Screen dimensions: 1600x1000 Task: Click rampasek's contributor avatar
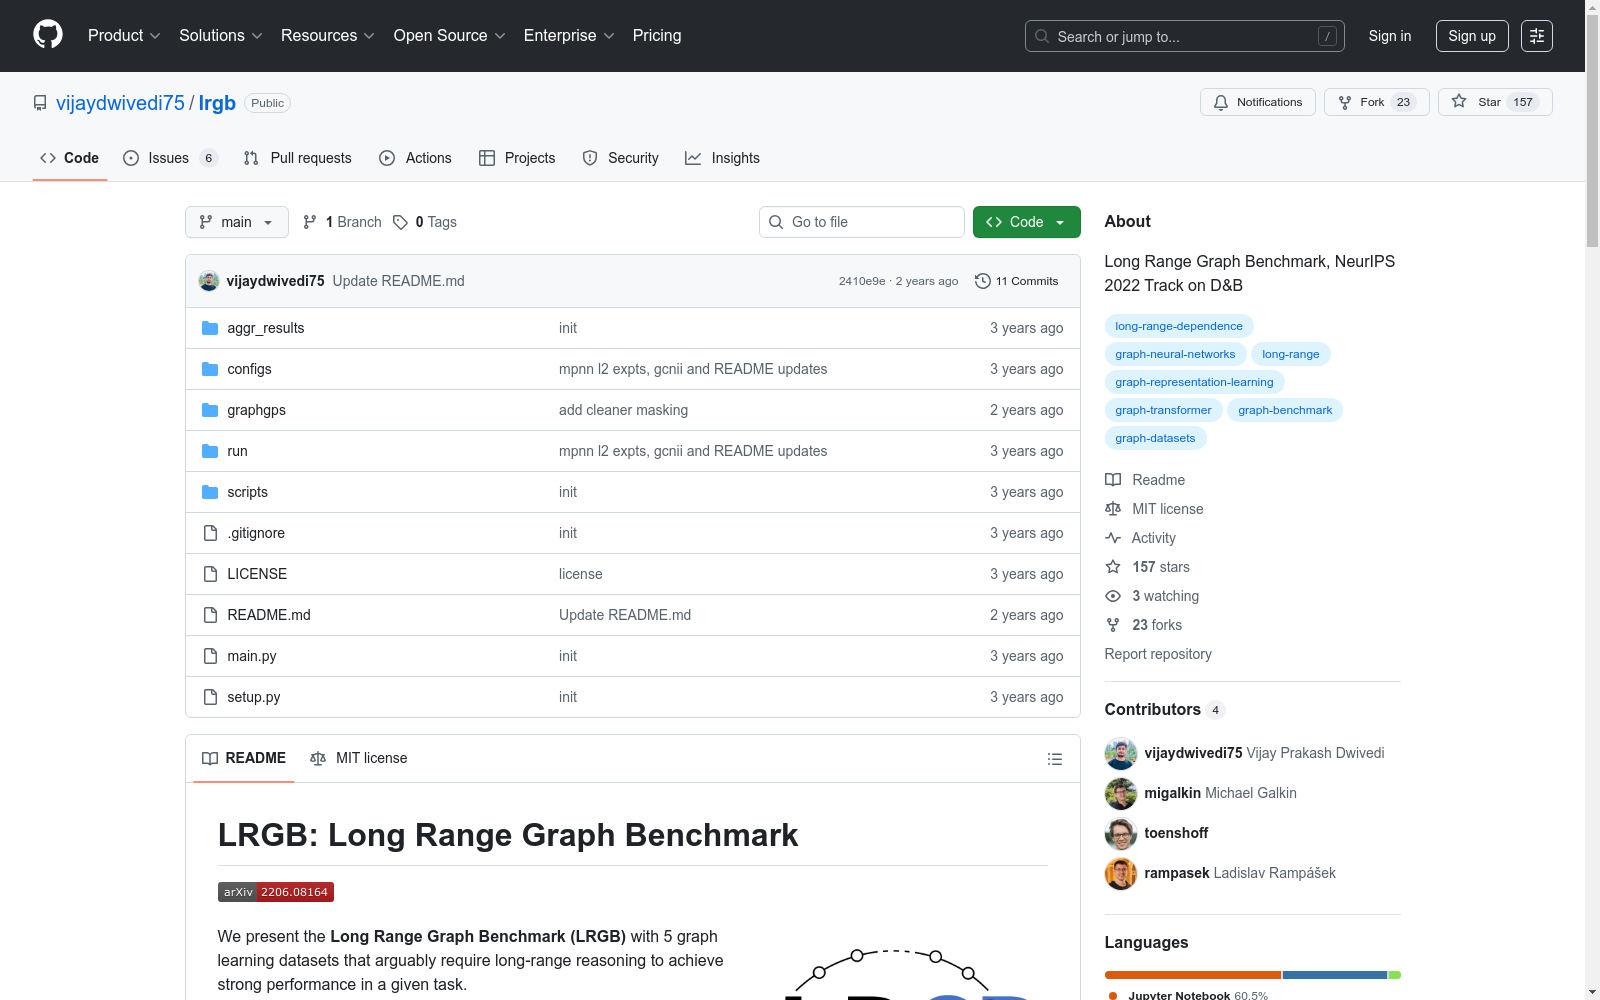click(1121, 874)
